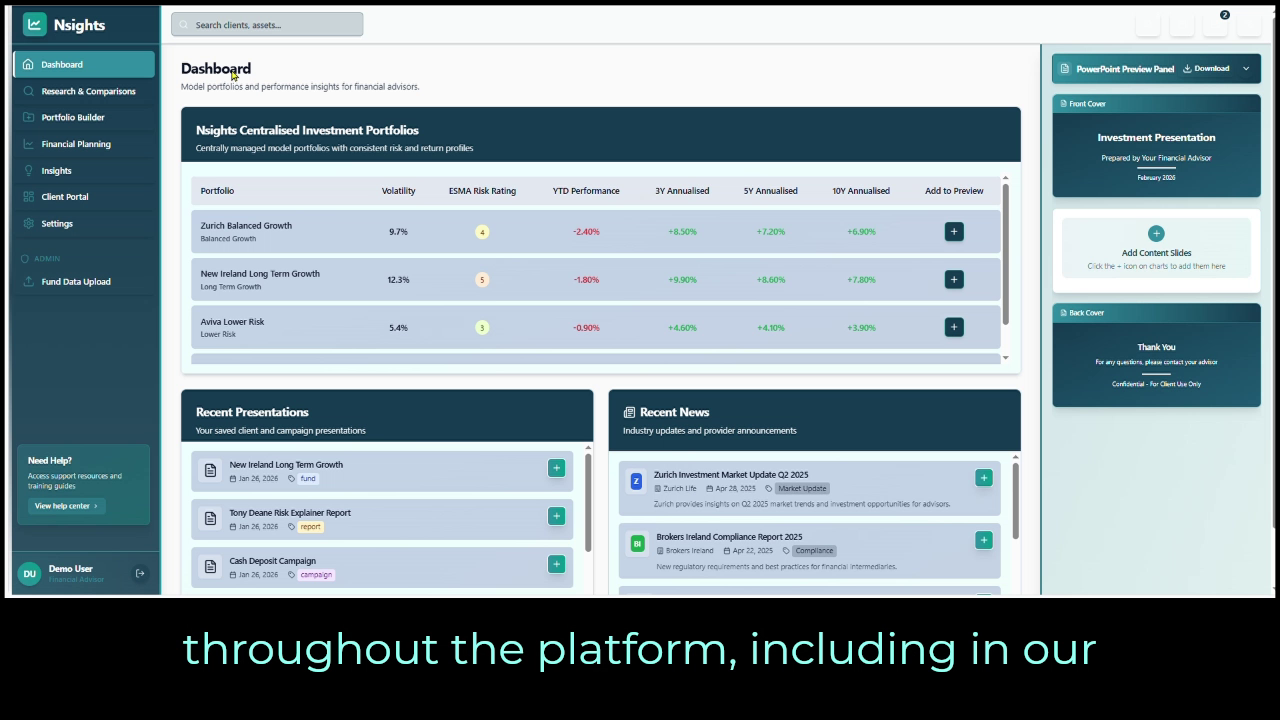This screenshot has width=1280, height=720.
Task: Open Research & Comparisons in sidebar
Action: [88, 91]
